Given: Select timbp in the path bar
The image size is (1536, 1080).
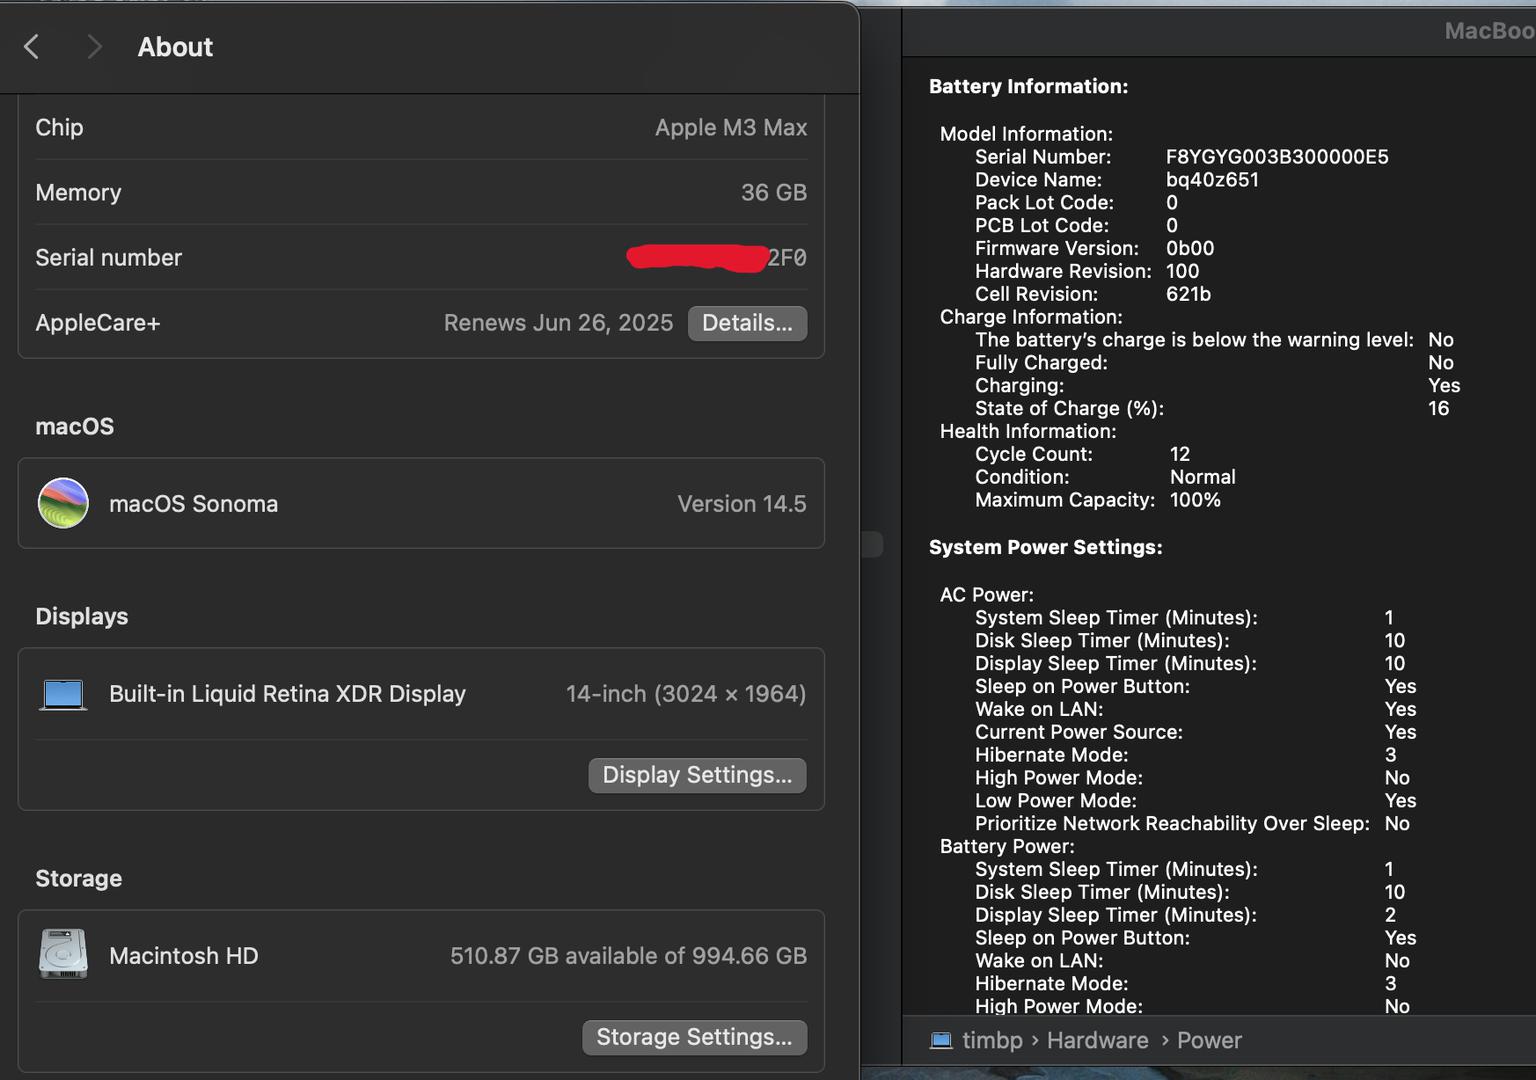Looking at the screenshot, I should 992,1040.
